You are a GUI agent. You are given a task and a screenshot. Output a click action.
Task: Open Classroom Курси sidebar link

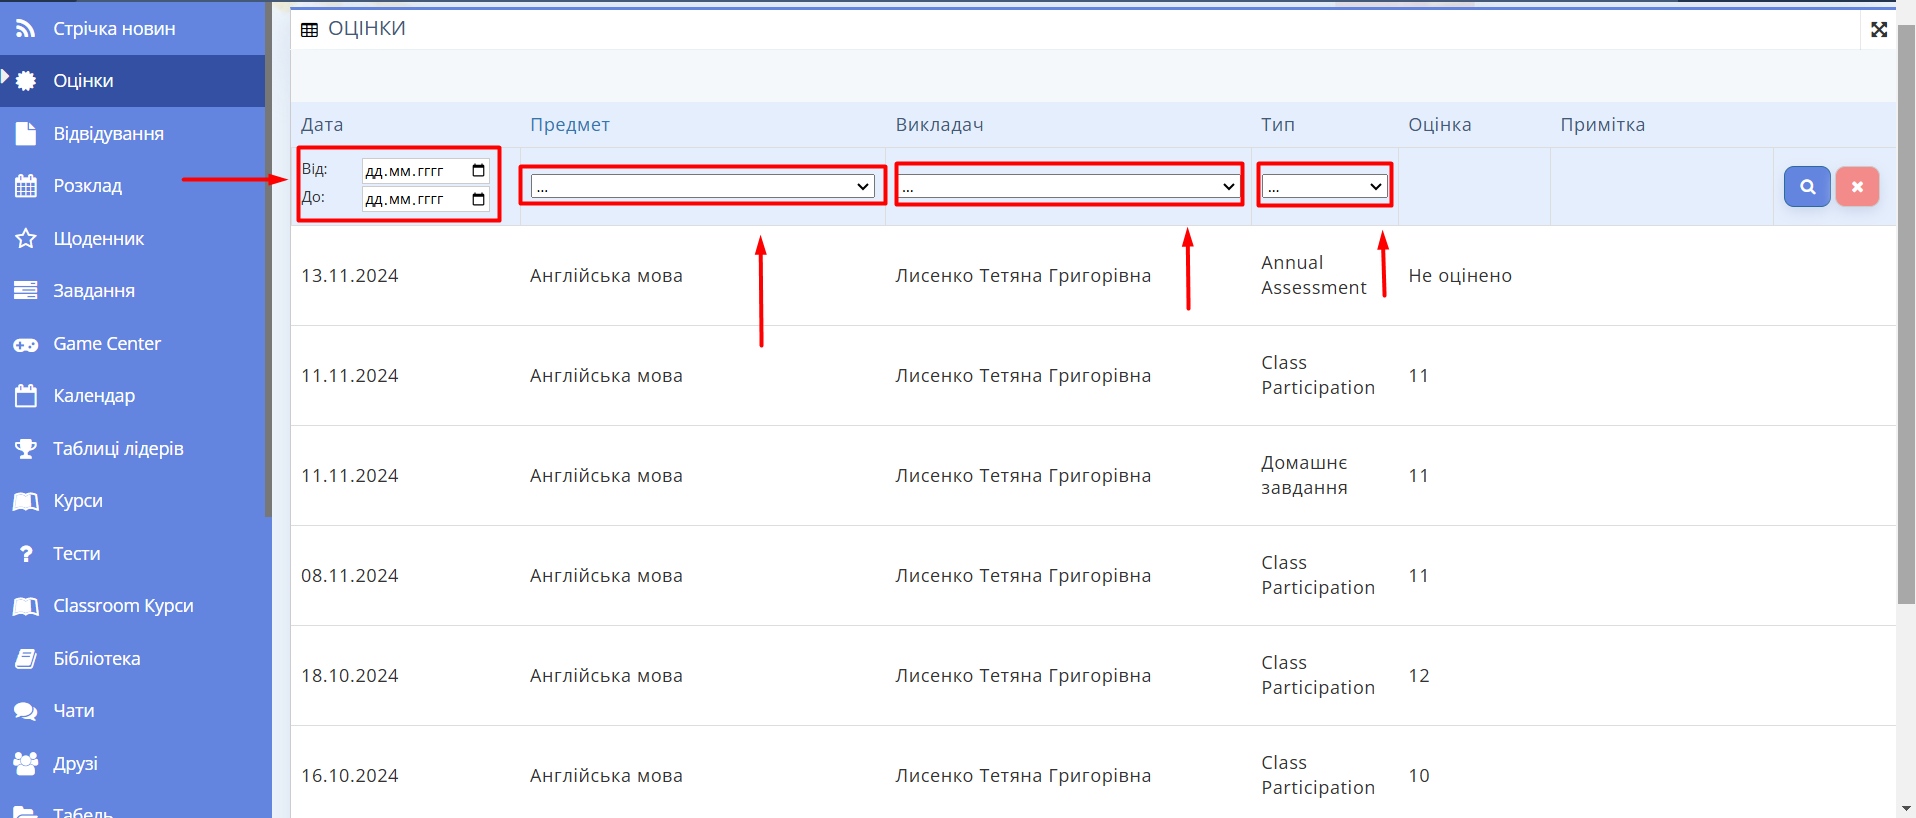[x=123, y=606]
